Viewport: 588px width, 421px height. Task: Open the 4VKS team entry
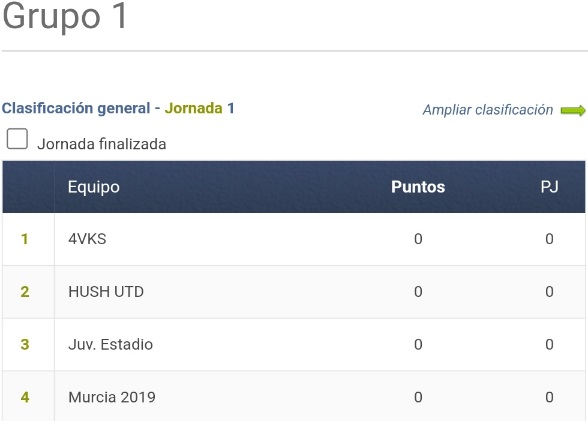pos(87,239)
